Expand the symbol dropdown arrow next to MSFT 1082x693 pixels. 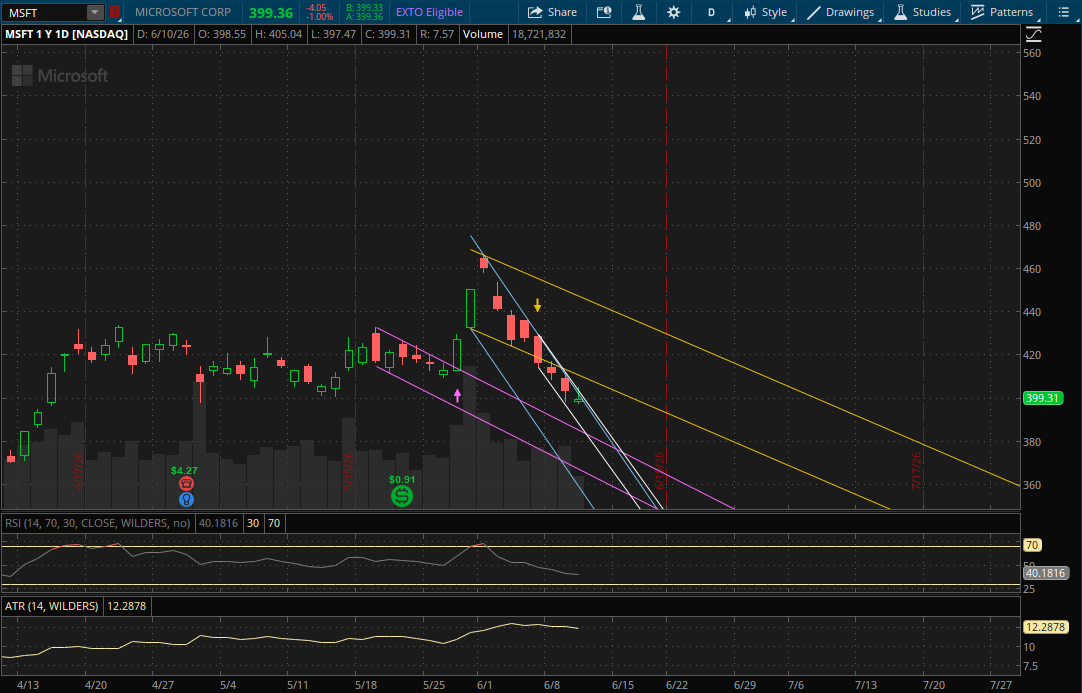(95, 12)
